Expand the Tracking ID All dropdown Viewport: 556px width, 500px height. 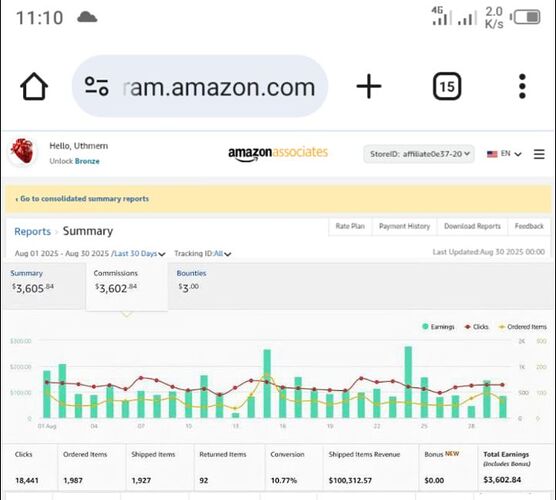[x=202, y=254]
